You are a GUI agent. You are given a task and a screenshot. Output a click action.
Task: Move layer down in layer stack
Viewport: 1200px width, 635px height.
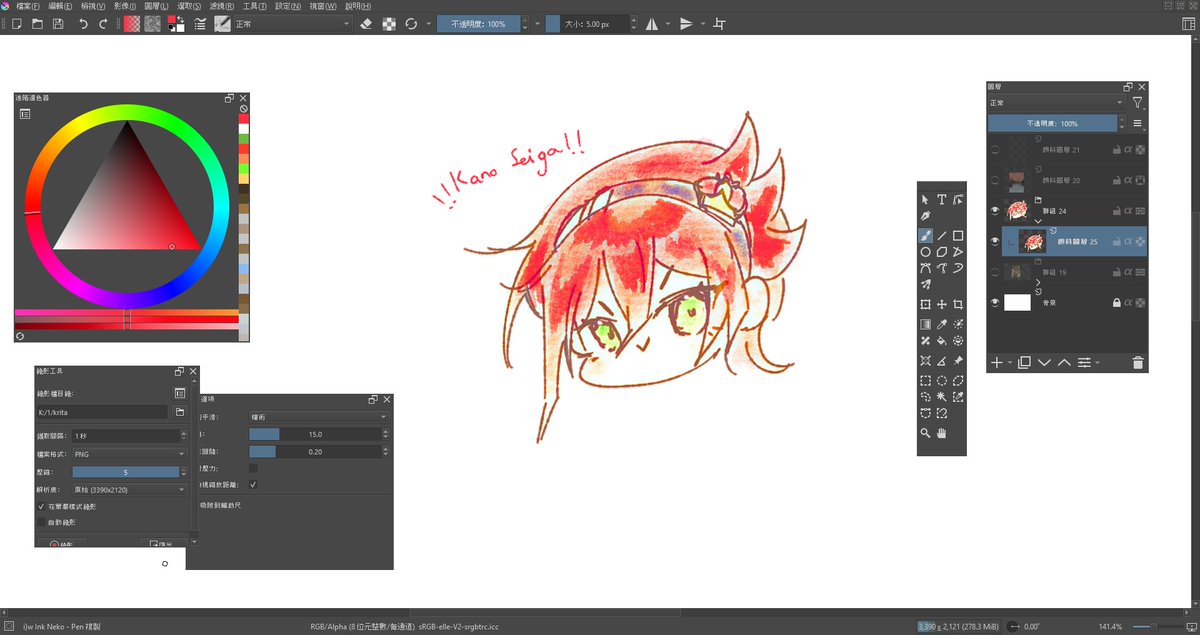[1044, 362]
